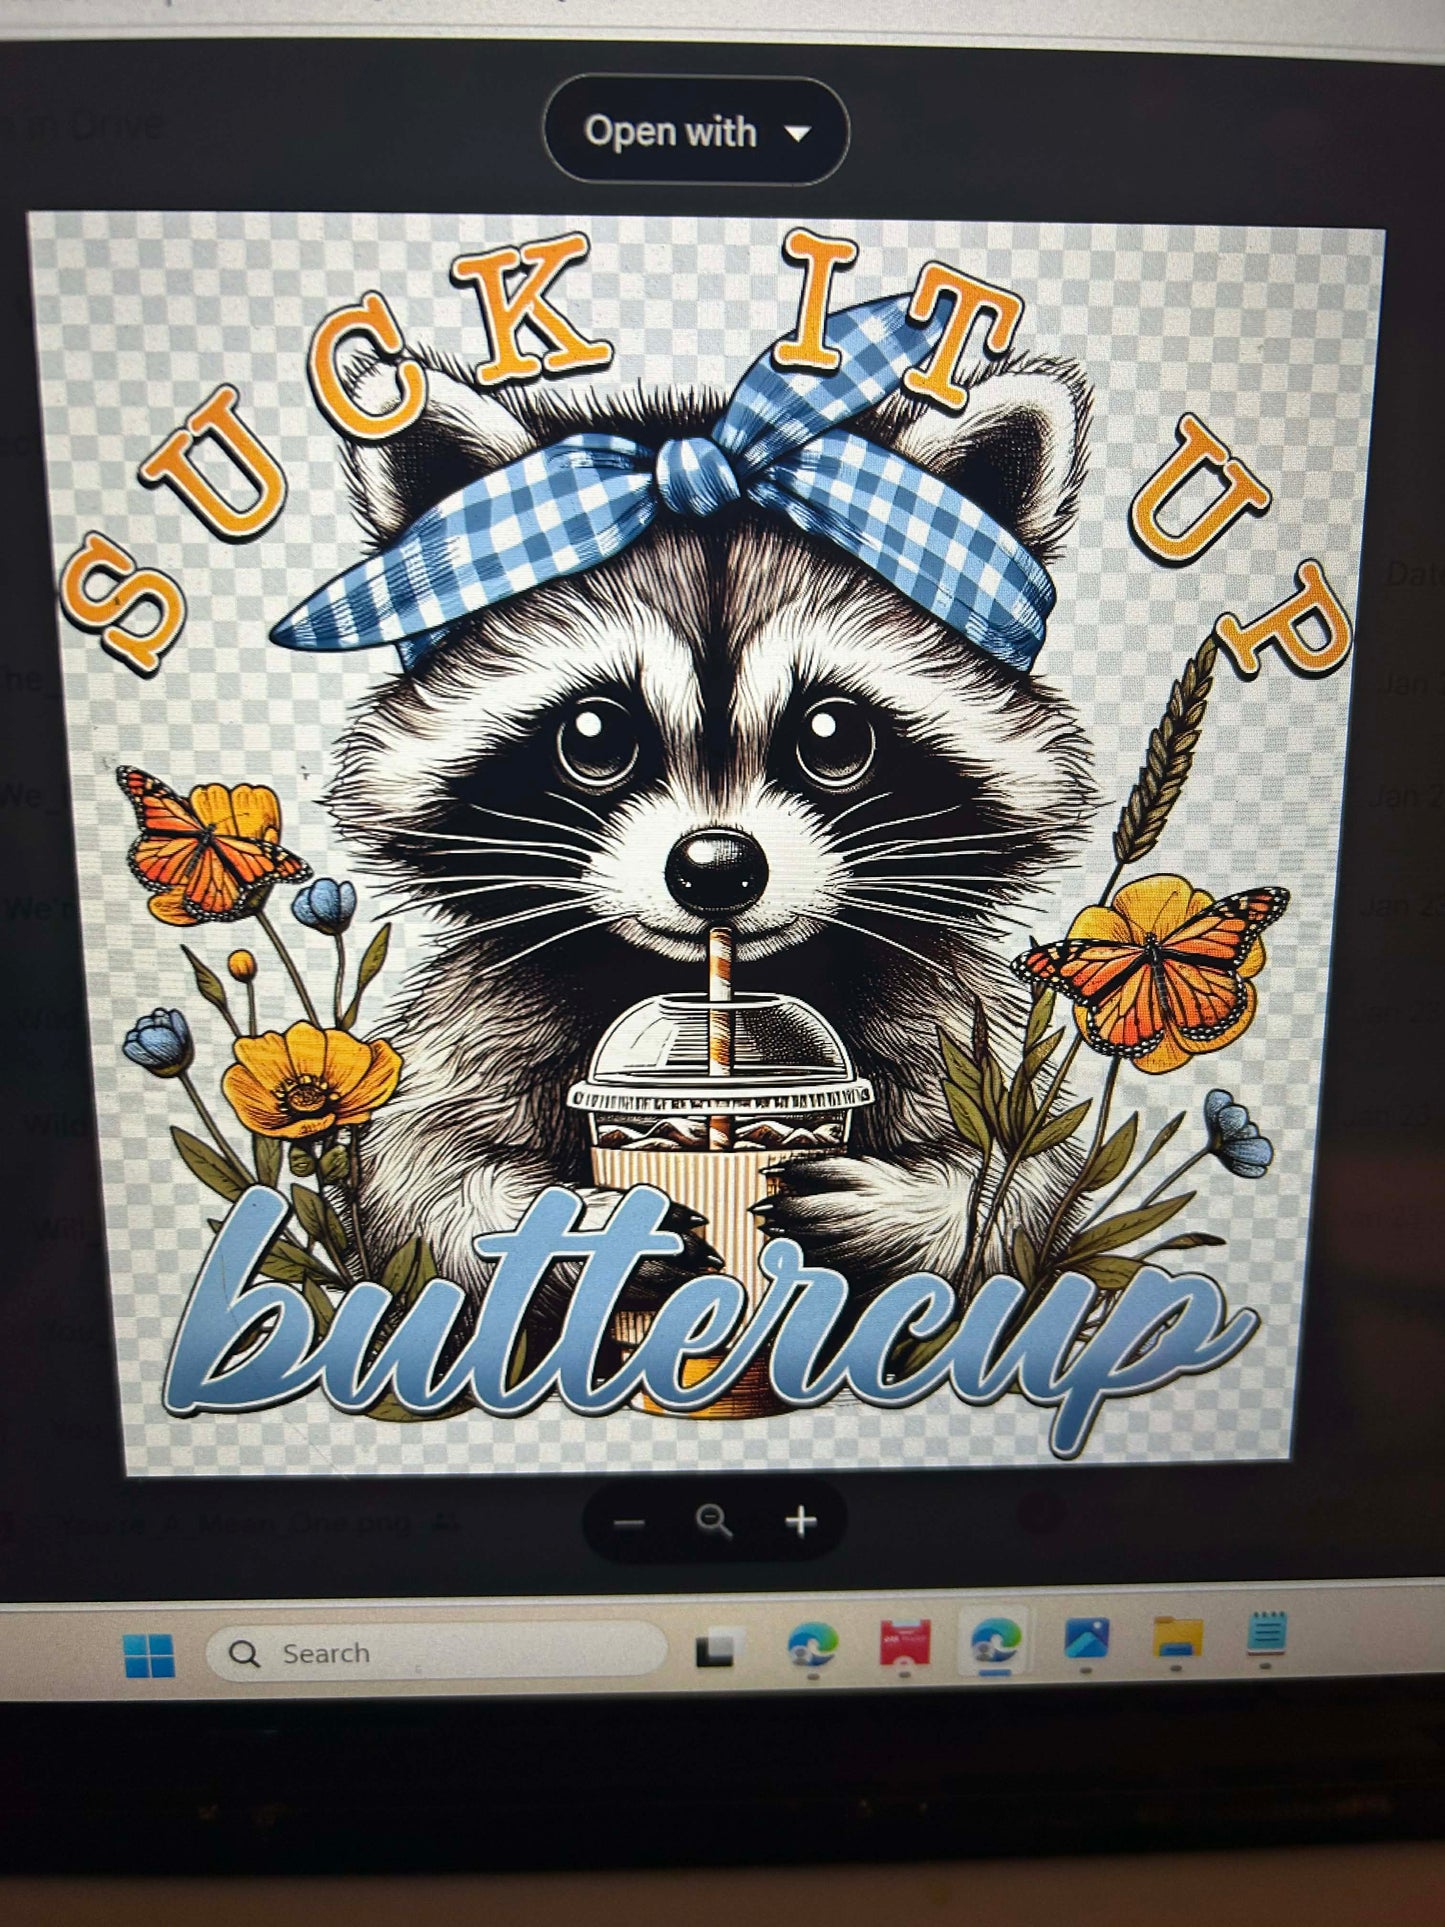The width and height of the screenshot is (1445, 1927).
Task: Zoom in using the plus button
Action: pos(801,1522)
